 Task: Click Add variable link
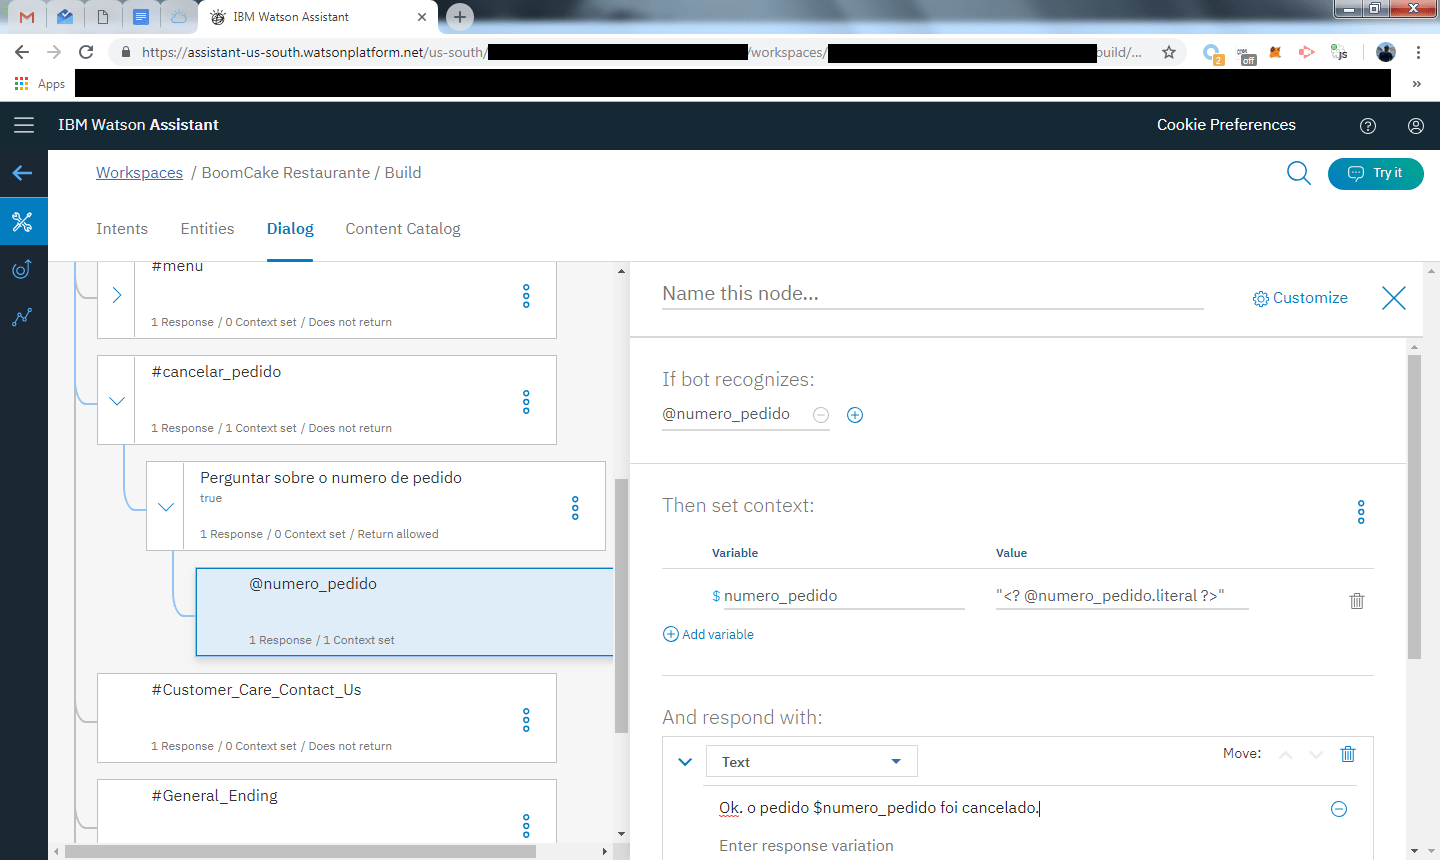(x=708, y=634)
